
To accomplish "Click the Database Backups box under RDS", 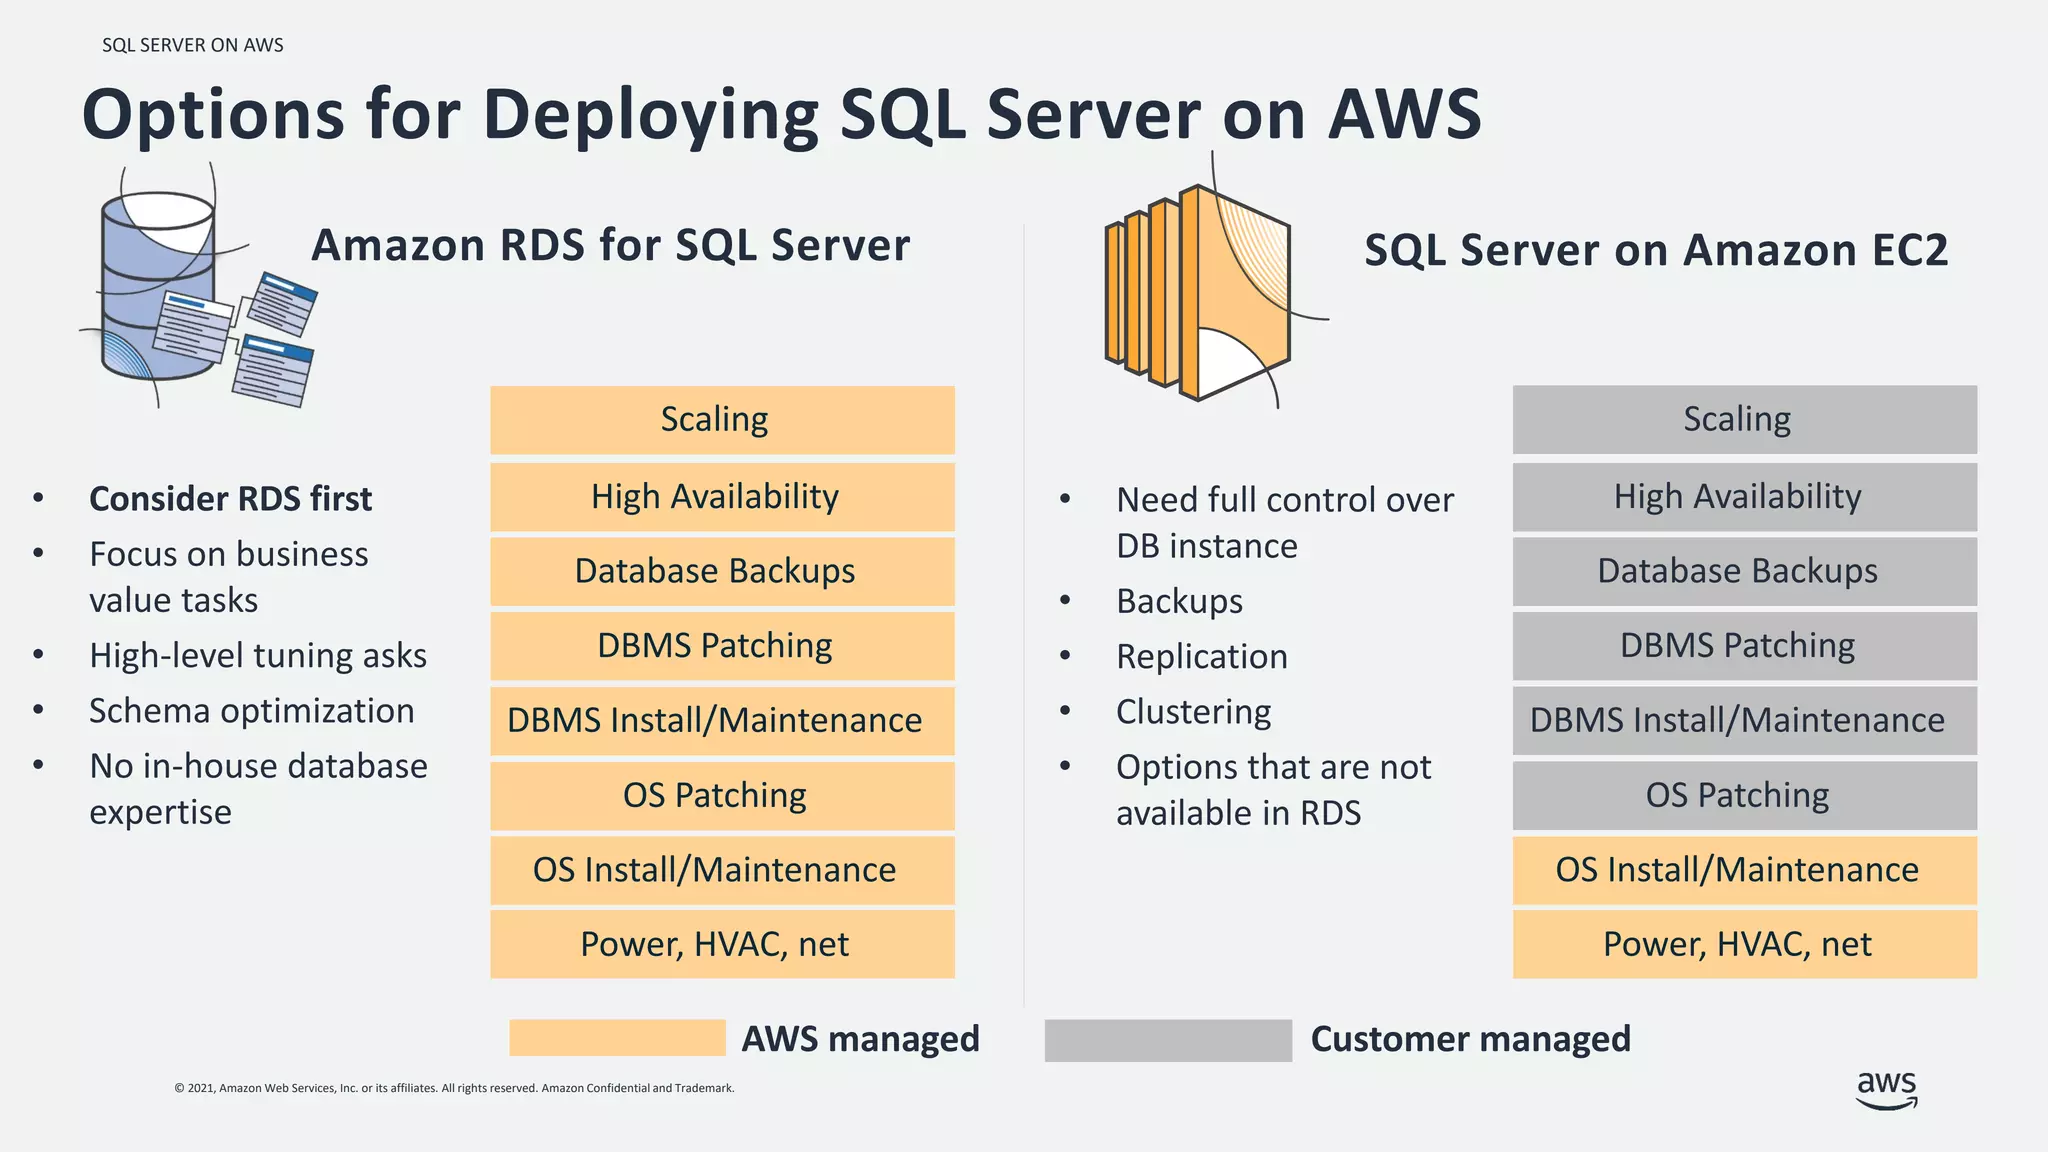I will [x=722, y=571].
